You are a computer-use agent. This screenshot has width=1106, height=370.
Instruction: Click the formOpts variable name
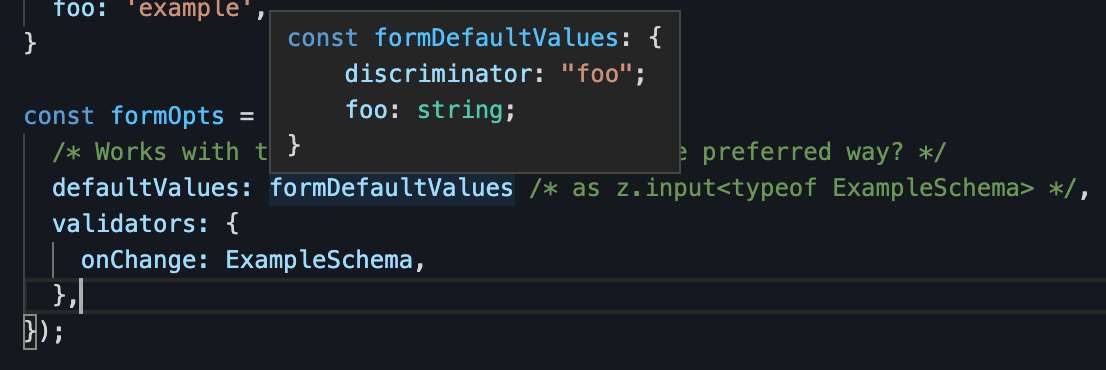(x=168, y=116)
